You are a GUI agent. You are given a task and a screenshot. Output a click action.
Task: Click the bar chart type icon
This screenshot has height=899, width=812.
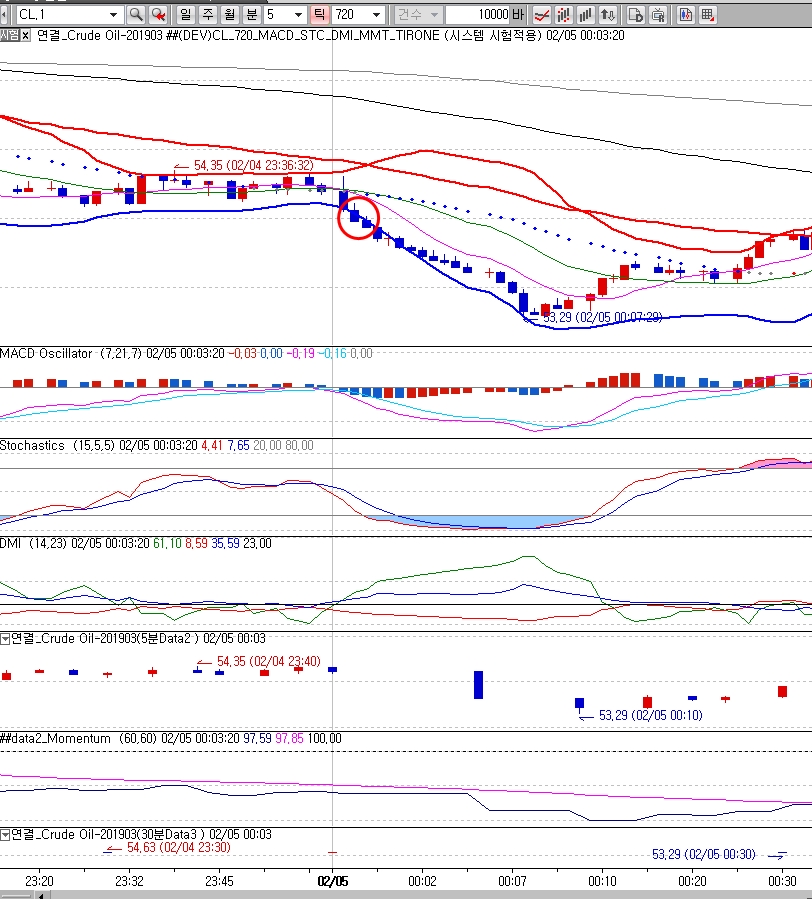(x=585, y=15)
